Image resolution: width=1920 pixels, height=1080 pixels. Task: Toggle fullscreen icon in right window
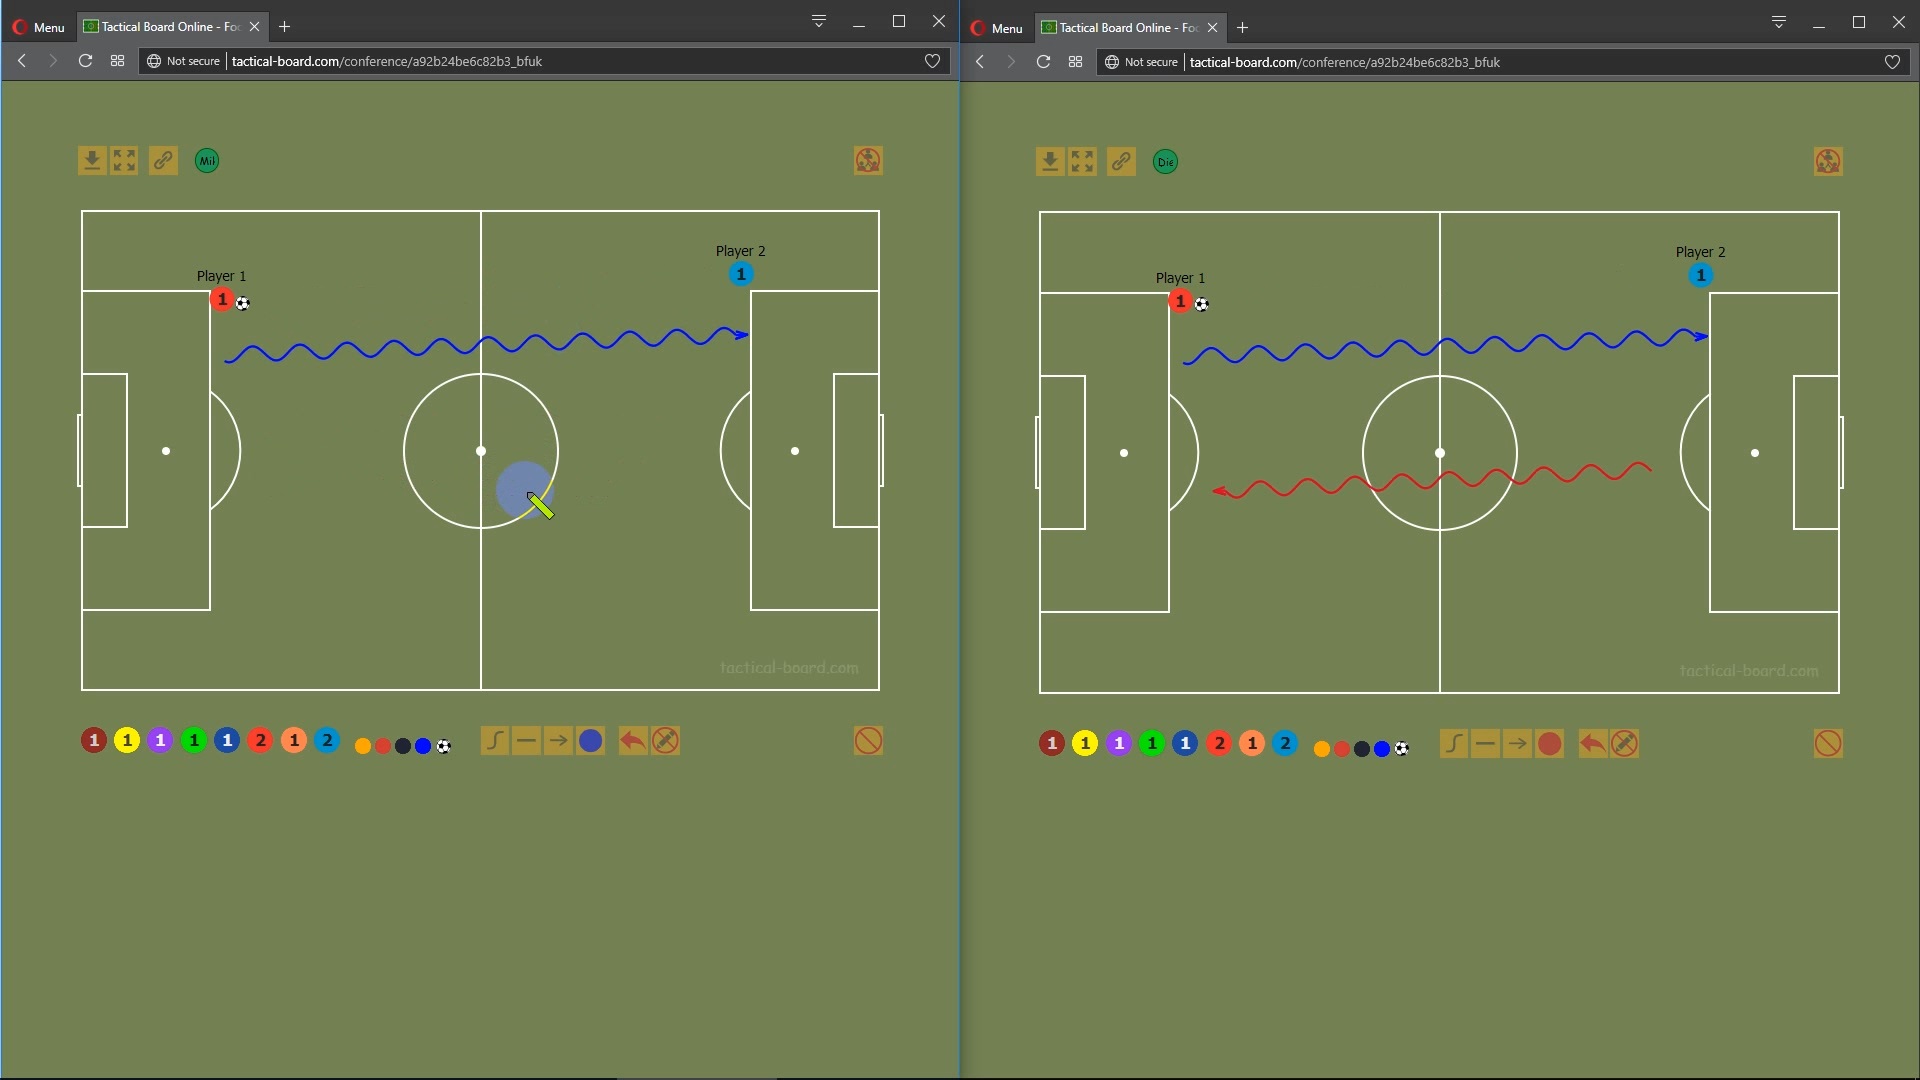click(x=1082, y=162)
